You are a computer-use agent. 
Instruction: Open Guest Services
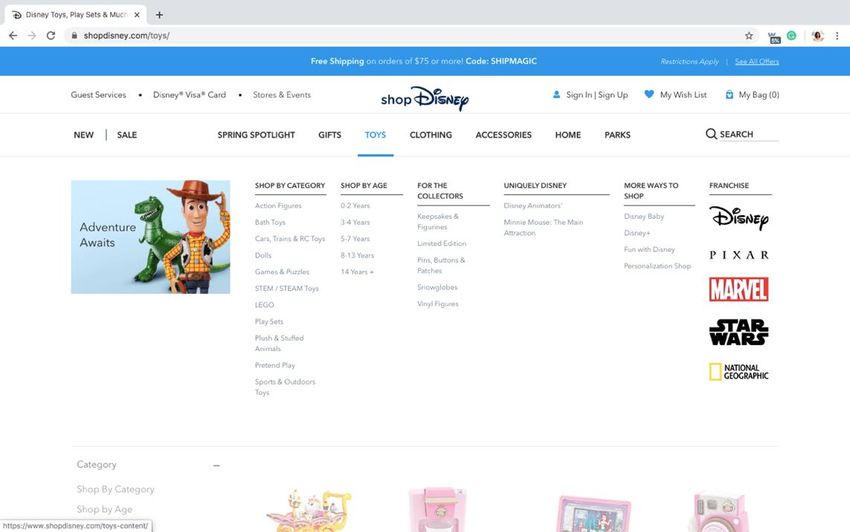(98, 94)
